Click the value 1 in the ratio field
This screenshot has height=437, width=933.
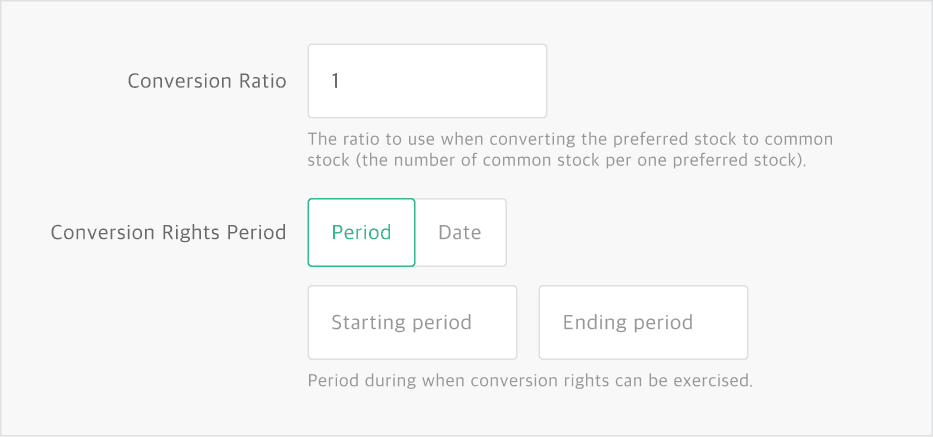pyautogui.click(x=336, y=81)
